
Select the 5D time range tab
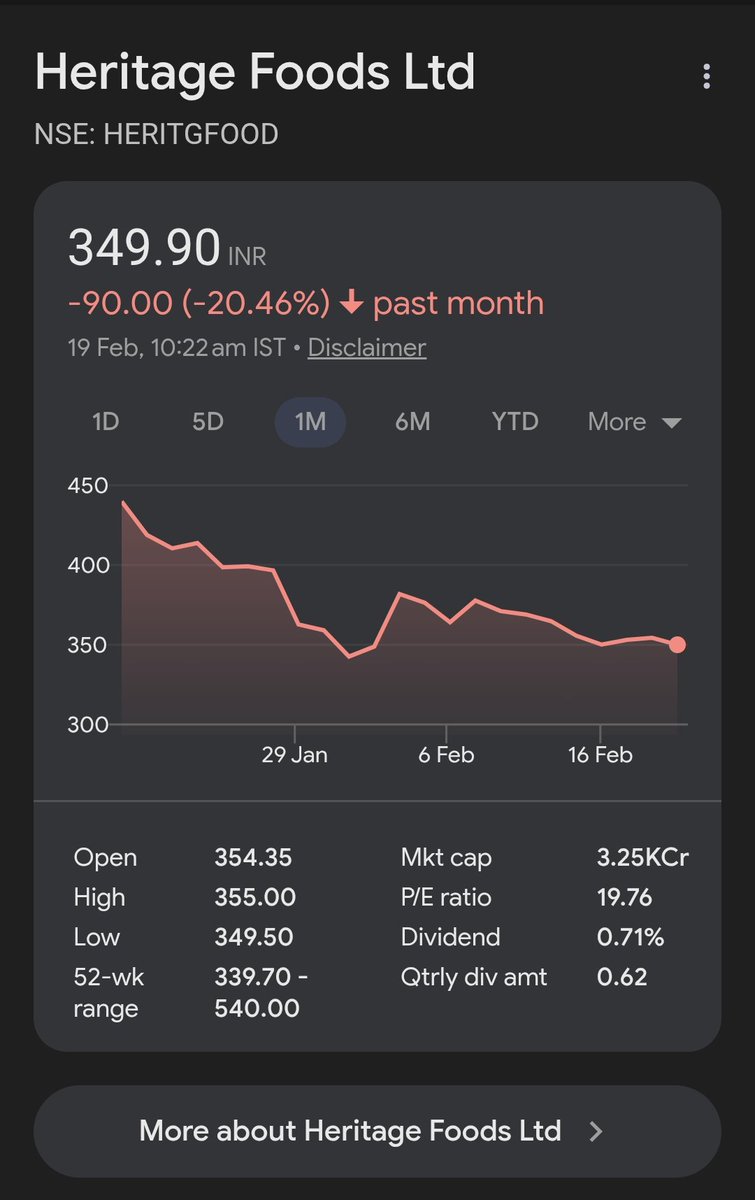(x=207, y=422)
